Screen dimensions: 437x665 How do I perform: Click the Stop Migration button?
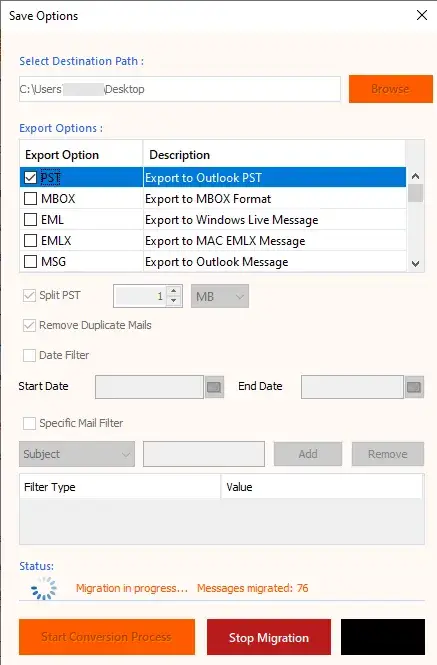coord(269,637)
